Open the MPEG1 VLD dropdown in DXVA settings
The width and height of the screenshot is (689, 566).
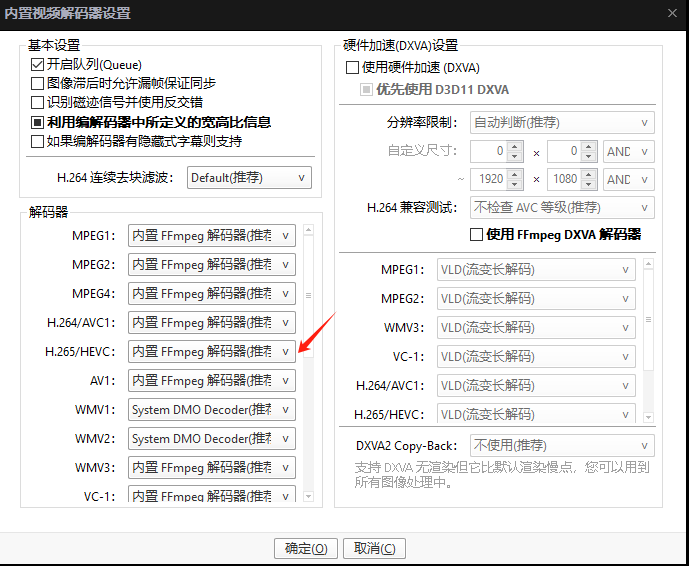(536, 269)
